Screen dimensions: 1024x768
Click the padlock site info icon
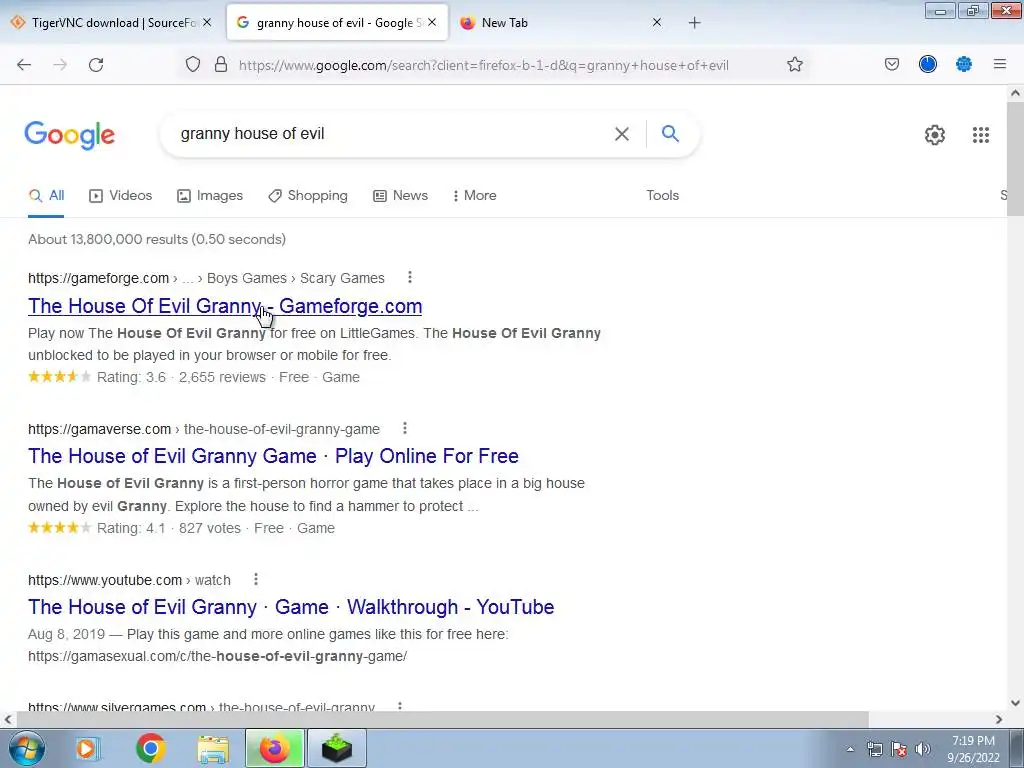pos(221,65)
